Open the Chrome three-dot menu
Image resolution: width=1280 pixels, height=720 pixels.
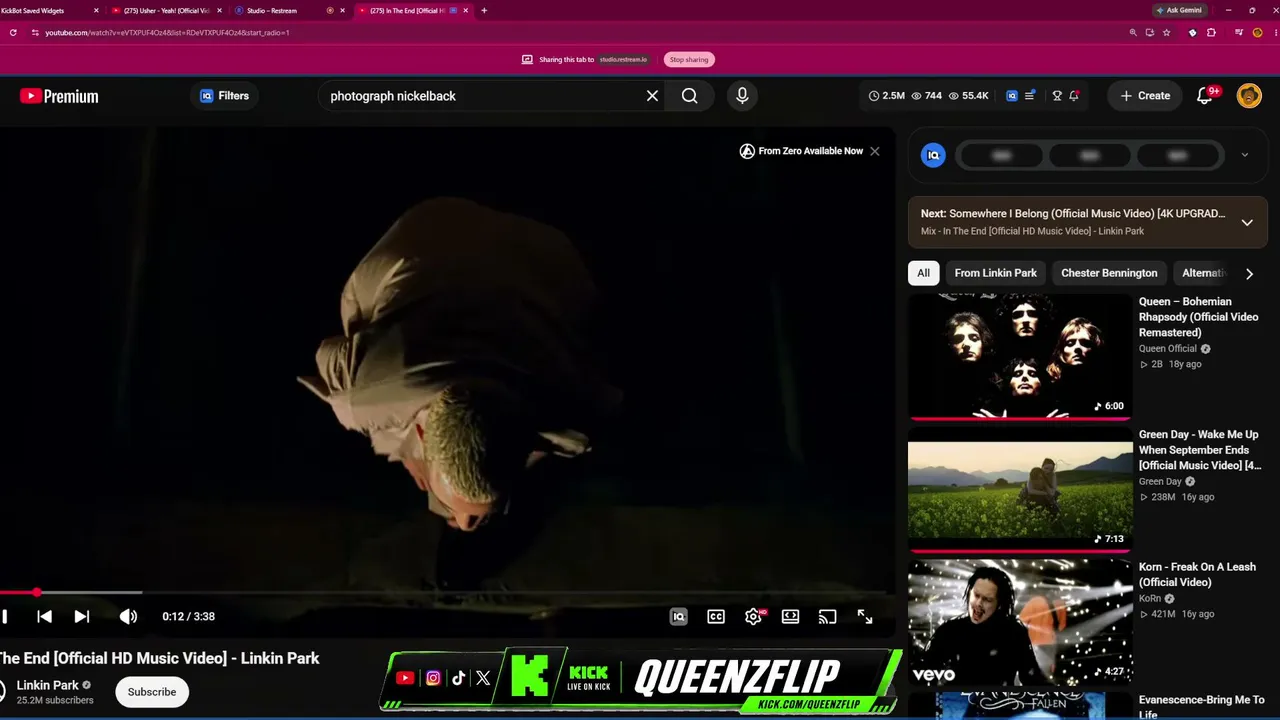coord(1274,33)
